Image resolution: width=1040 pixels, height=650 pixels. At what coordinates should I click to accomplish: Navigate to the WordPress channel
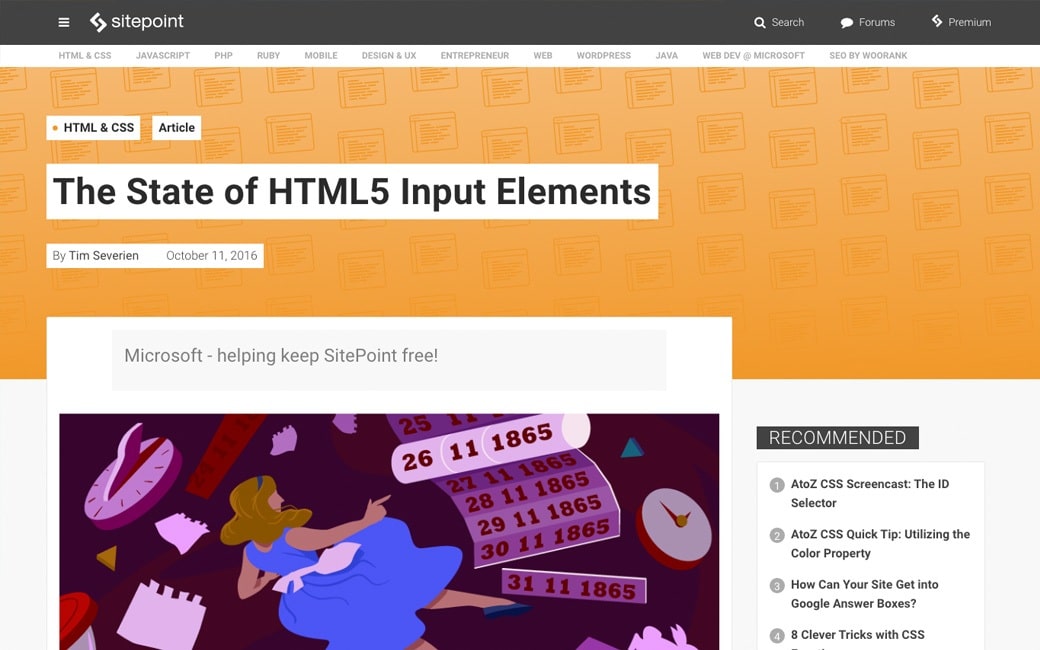(x=603, y=56)
